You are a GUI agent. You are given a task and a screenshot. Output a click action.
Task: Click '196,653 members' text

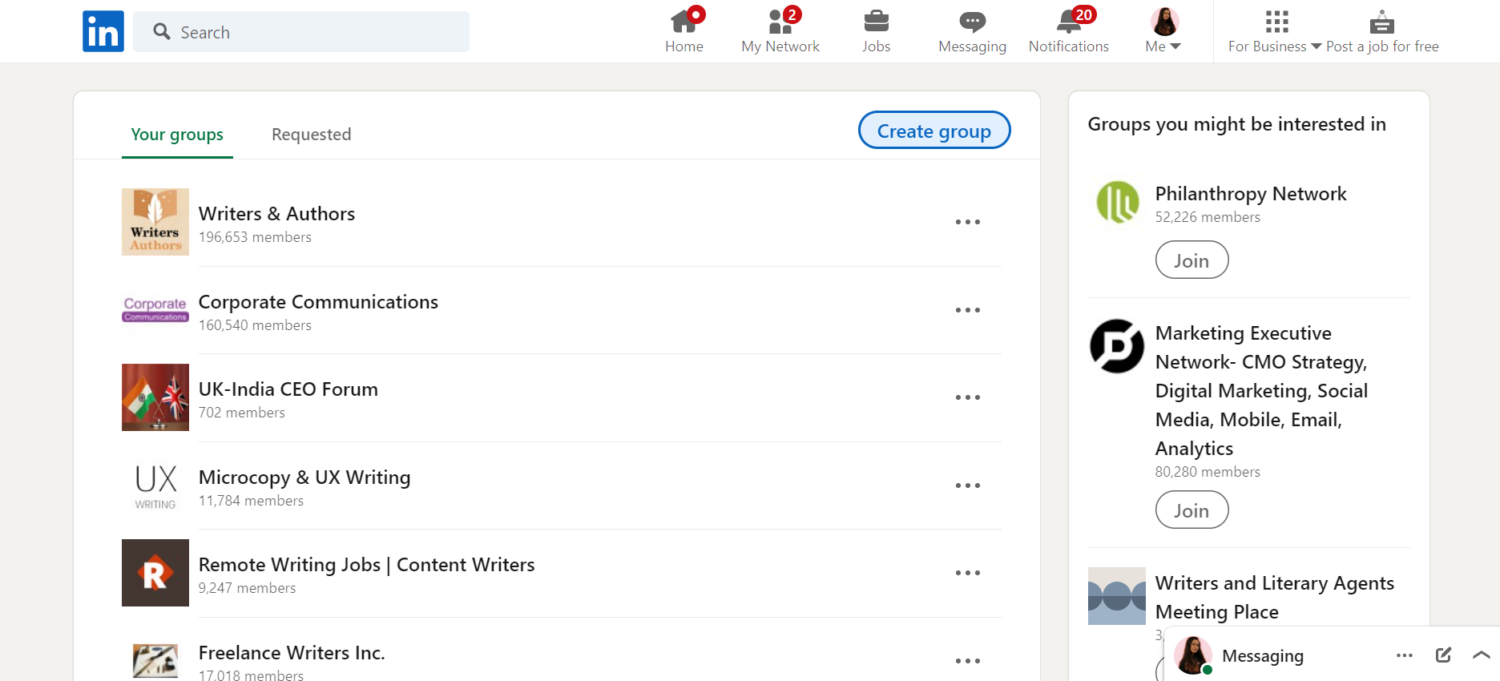(x=255, y=237)
